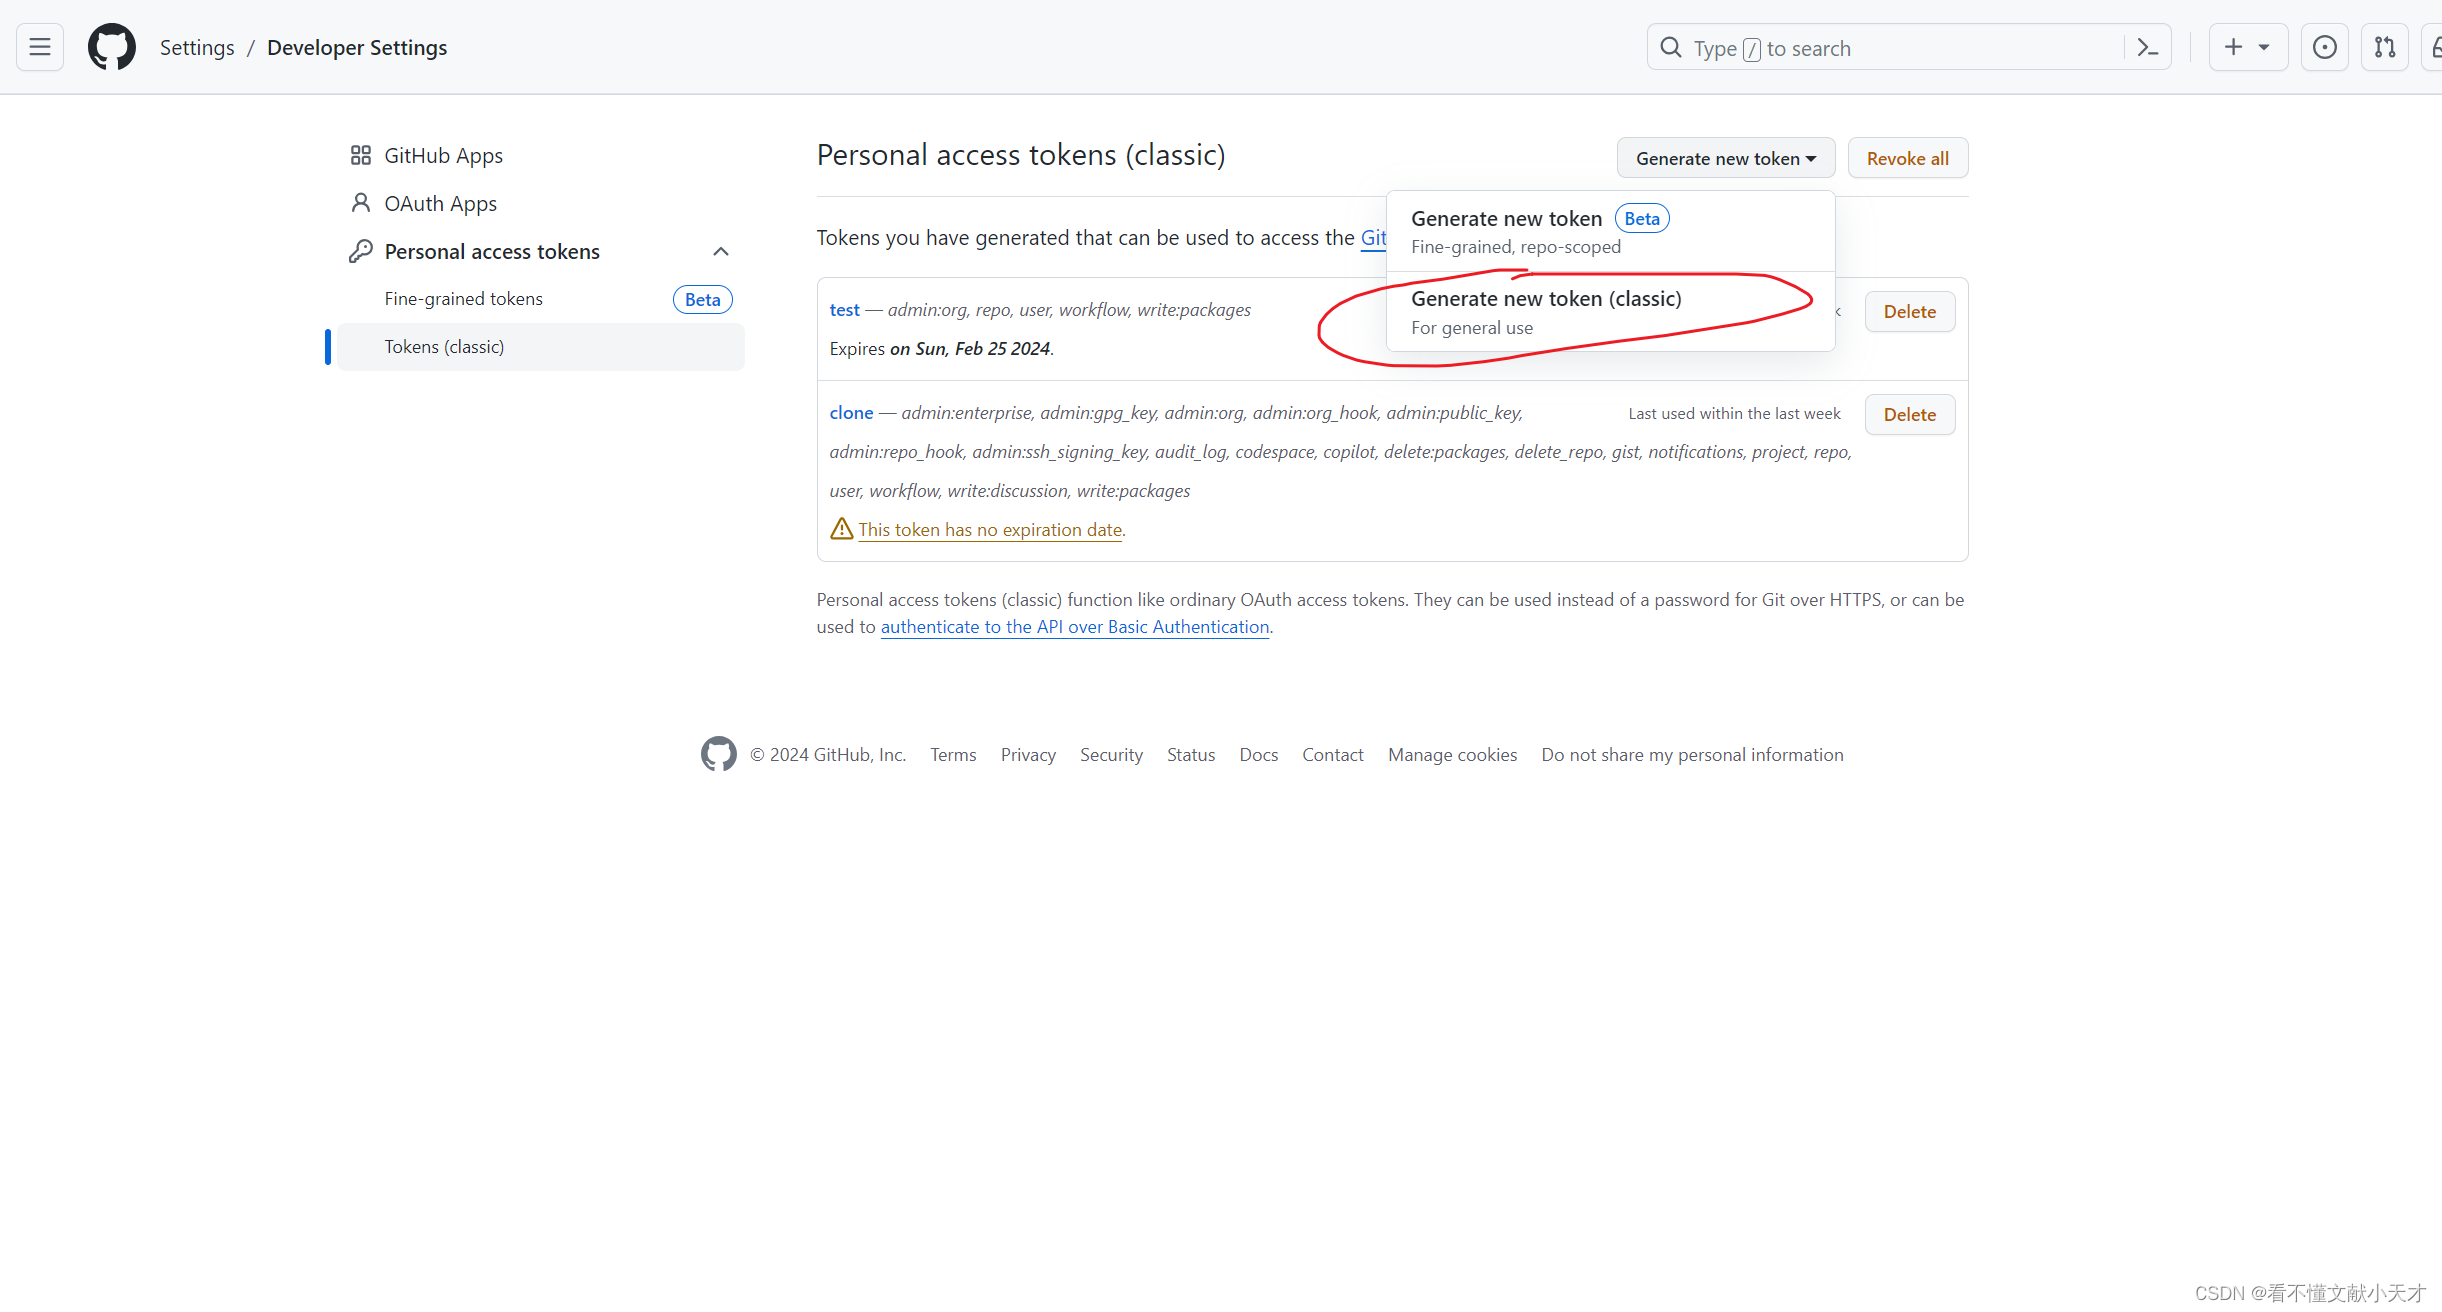Click the OAuth Apps person icon
The height and width of the screenshot is (1312, 2442).
[361, 203]
